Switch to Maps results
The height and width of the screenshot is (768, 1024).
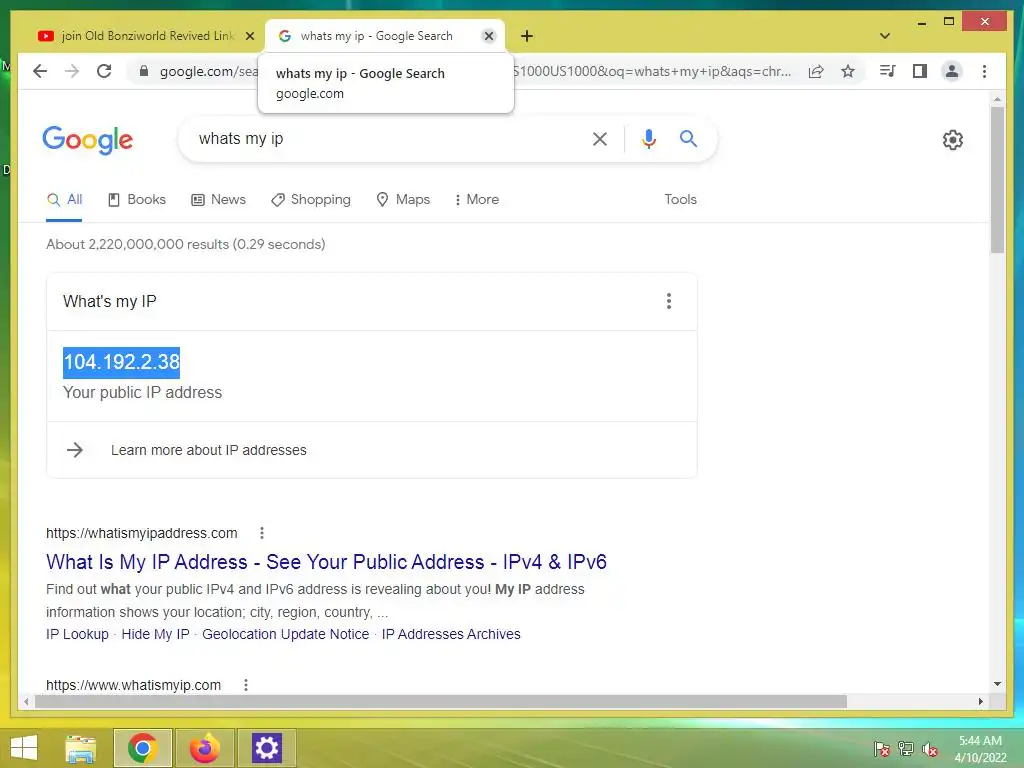[403, 200]
